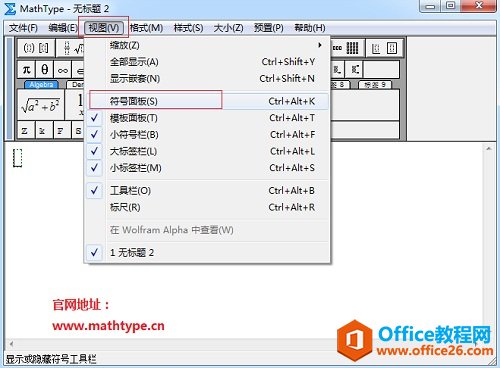Open the 大小(Z) menu
The height and width of the screenshot is (368, 500).
[x=228, y=28]
